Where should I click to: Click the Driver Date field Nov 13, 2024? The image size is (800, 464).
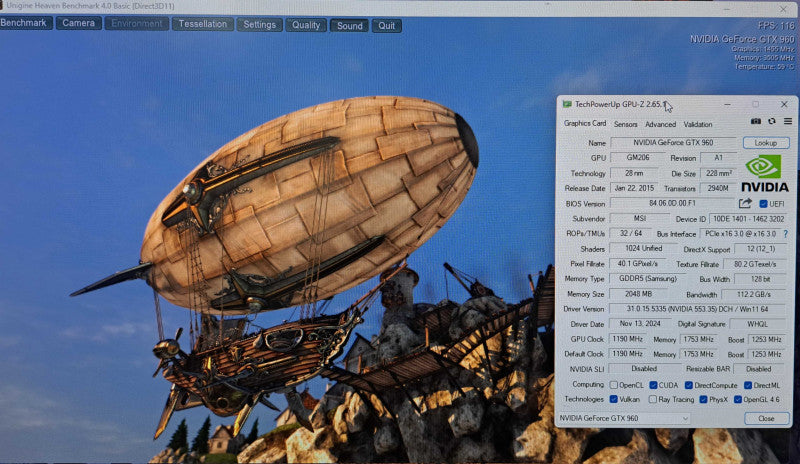point(640,324)
